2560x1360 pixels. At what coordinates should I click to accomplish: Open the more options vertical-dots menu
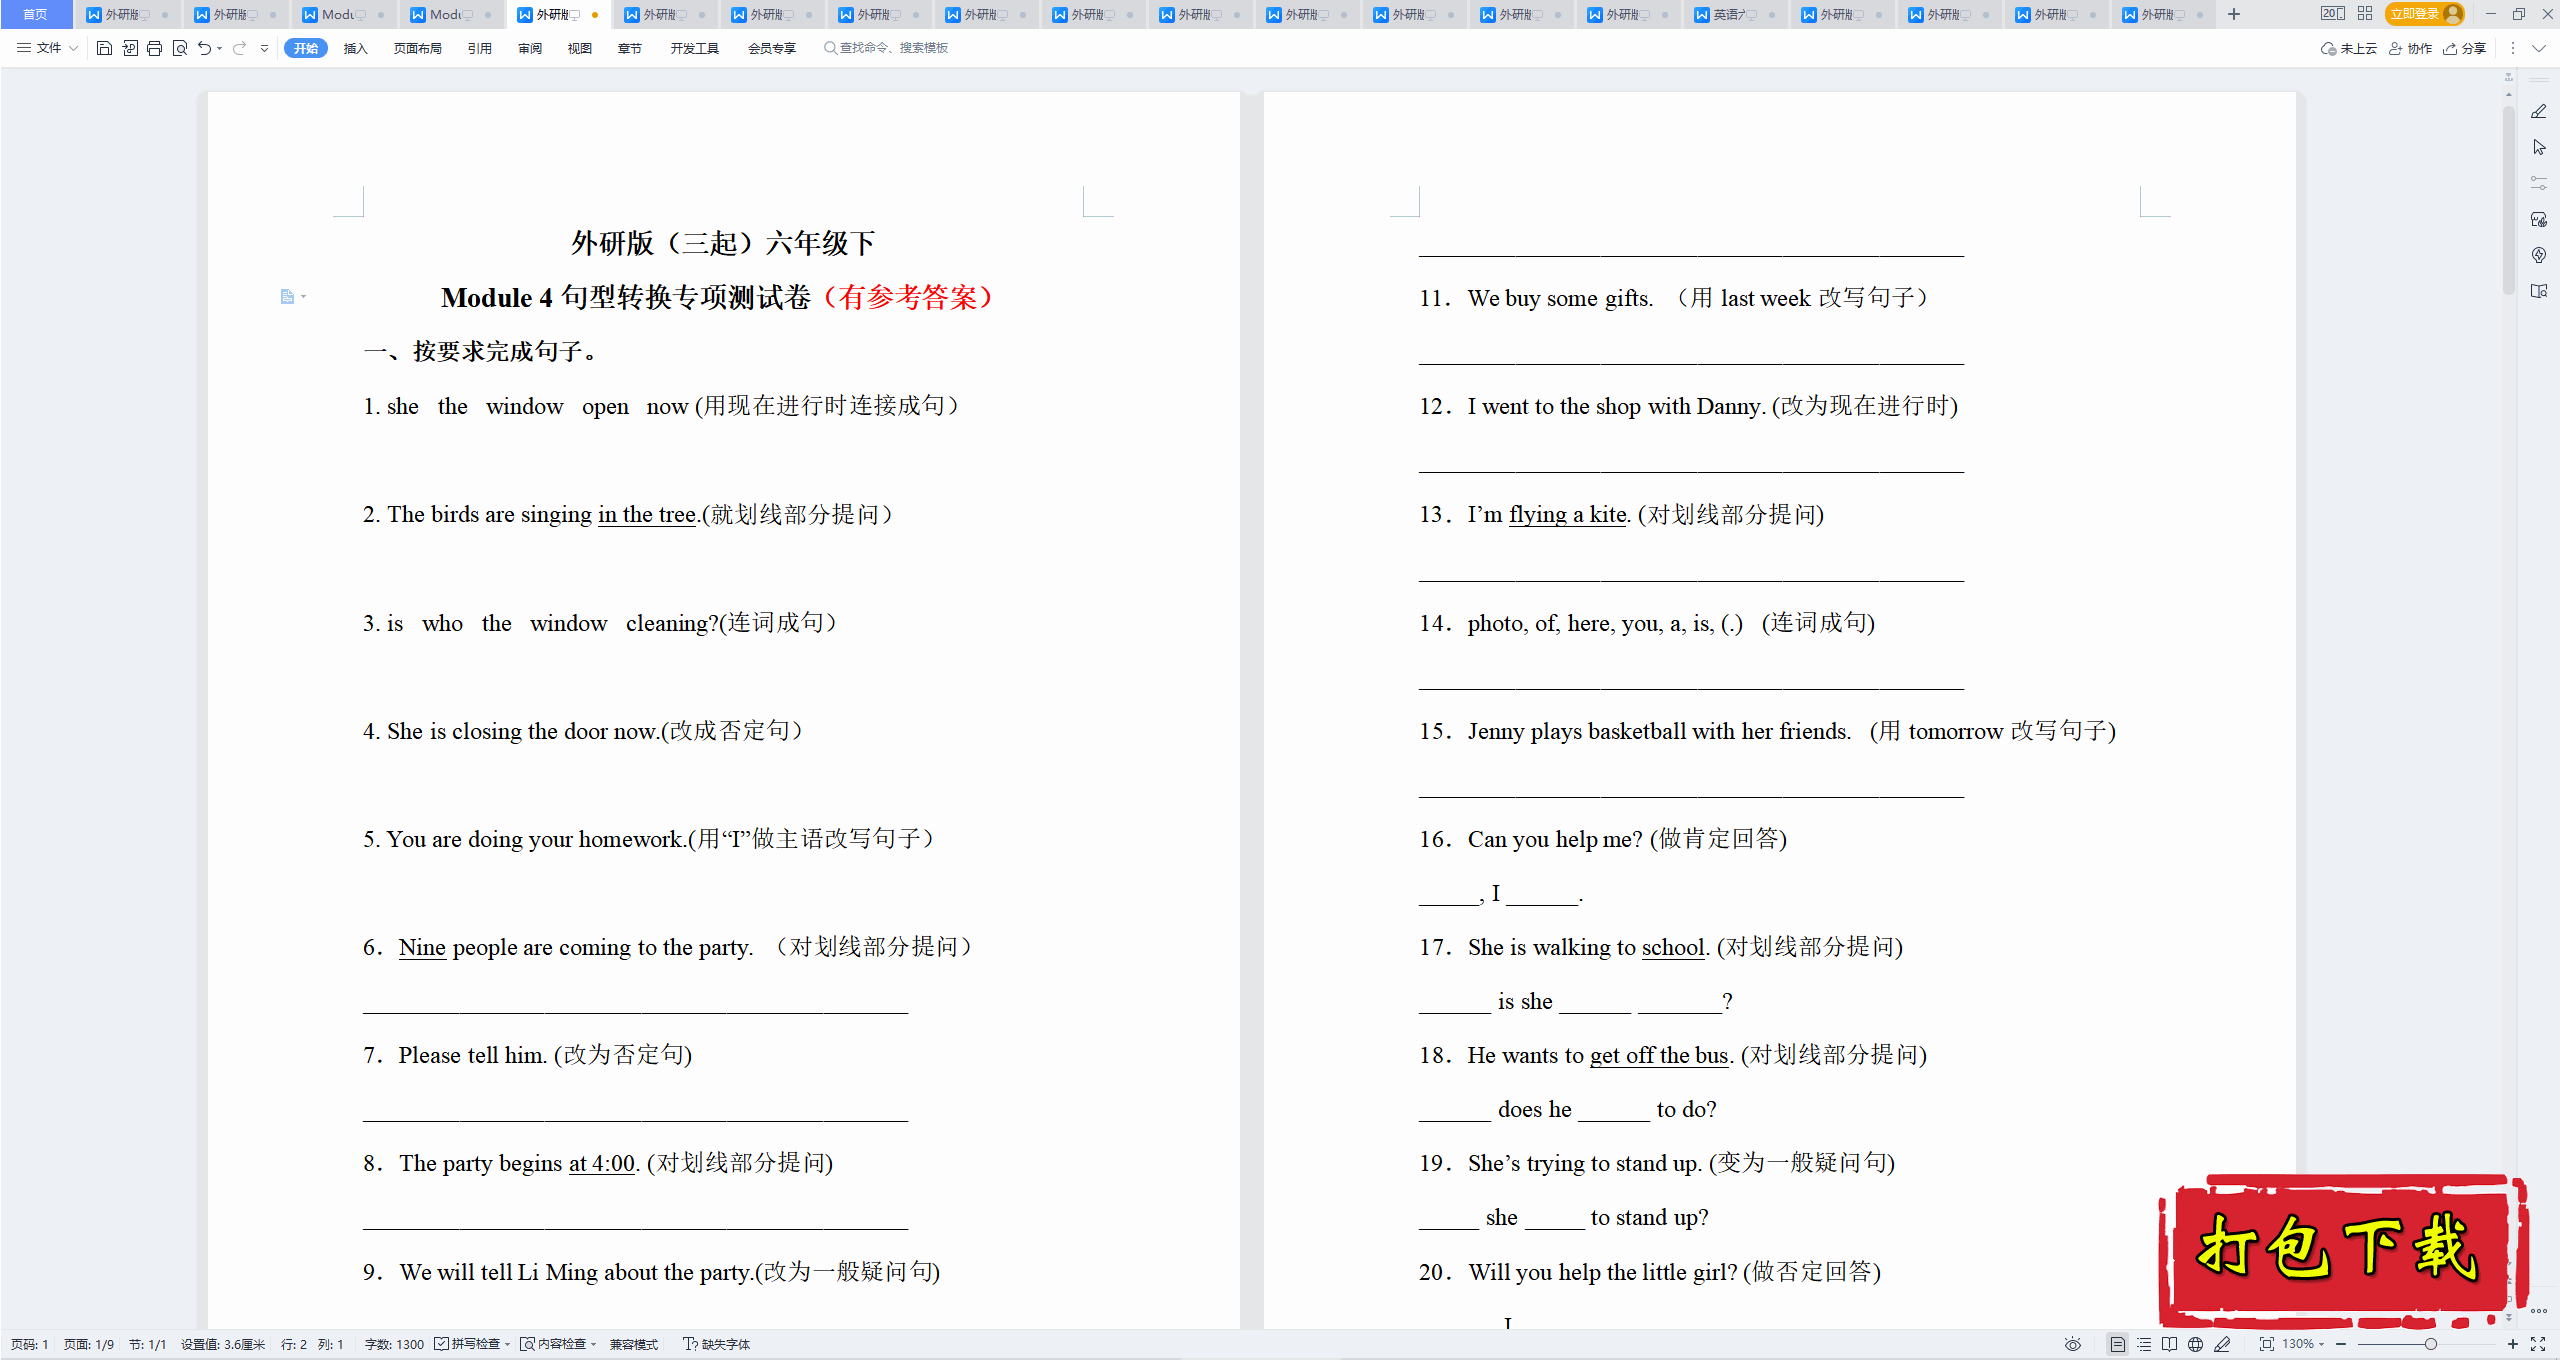point(2512,48)
